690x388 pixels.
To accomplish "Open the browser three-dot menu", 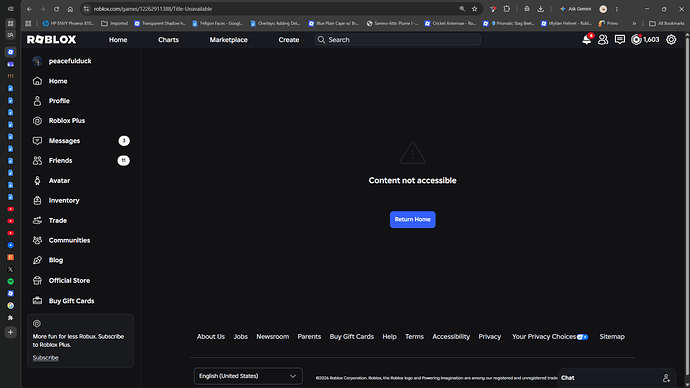I will 617,9.
